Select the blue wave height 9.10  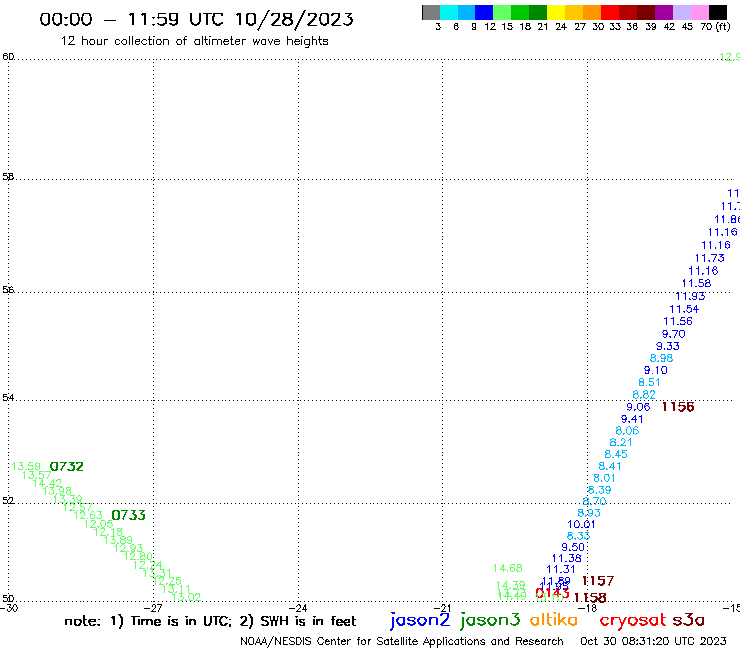pos(656,370)
